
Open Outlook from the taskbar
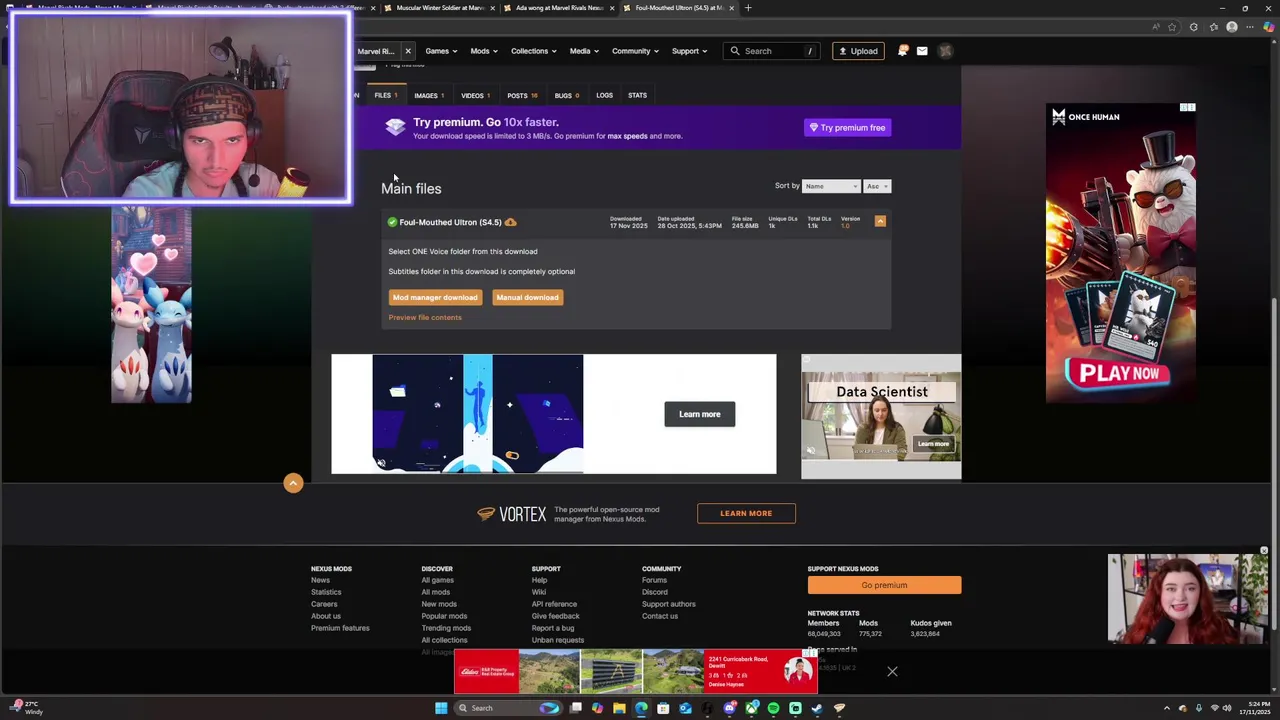[x=685, y=708]
